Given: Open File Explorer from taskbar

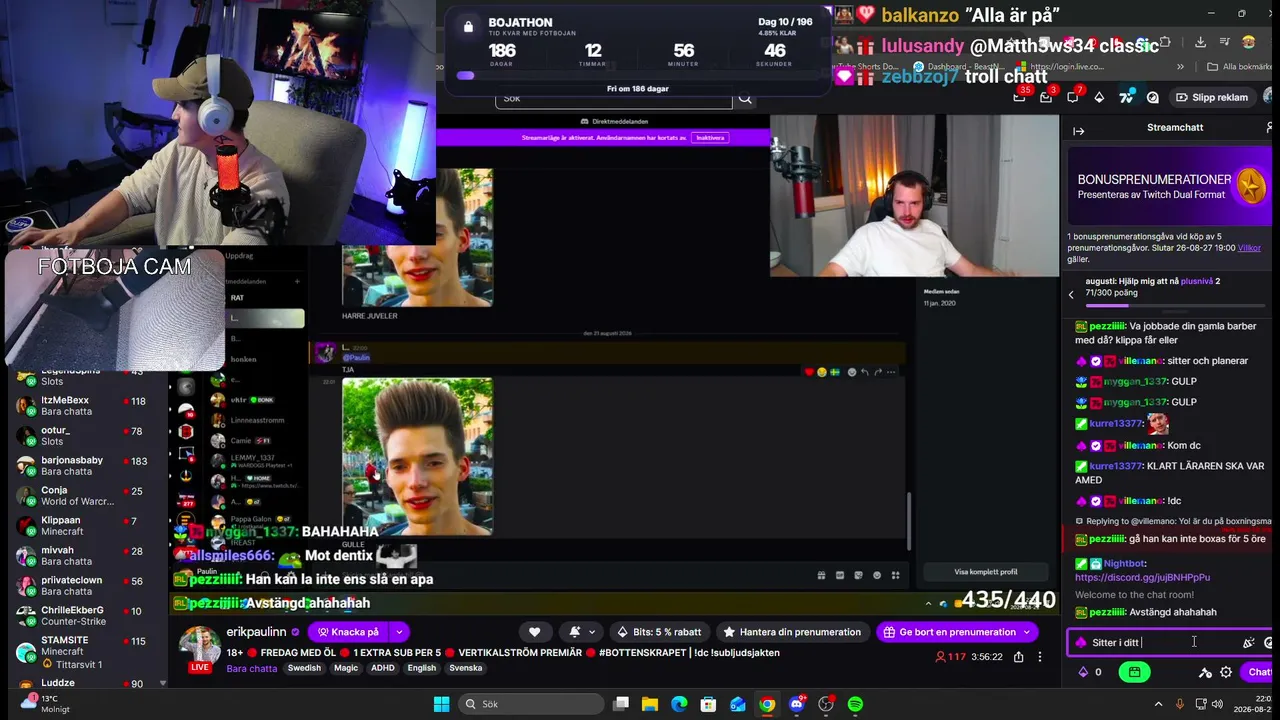Looking at the screenshot, I should point(649,704).
